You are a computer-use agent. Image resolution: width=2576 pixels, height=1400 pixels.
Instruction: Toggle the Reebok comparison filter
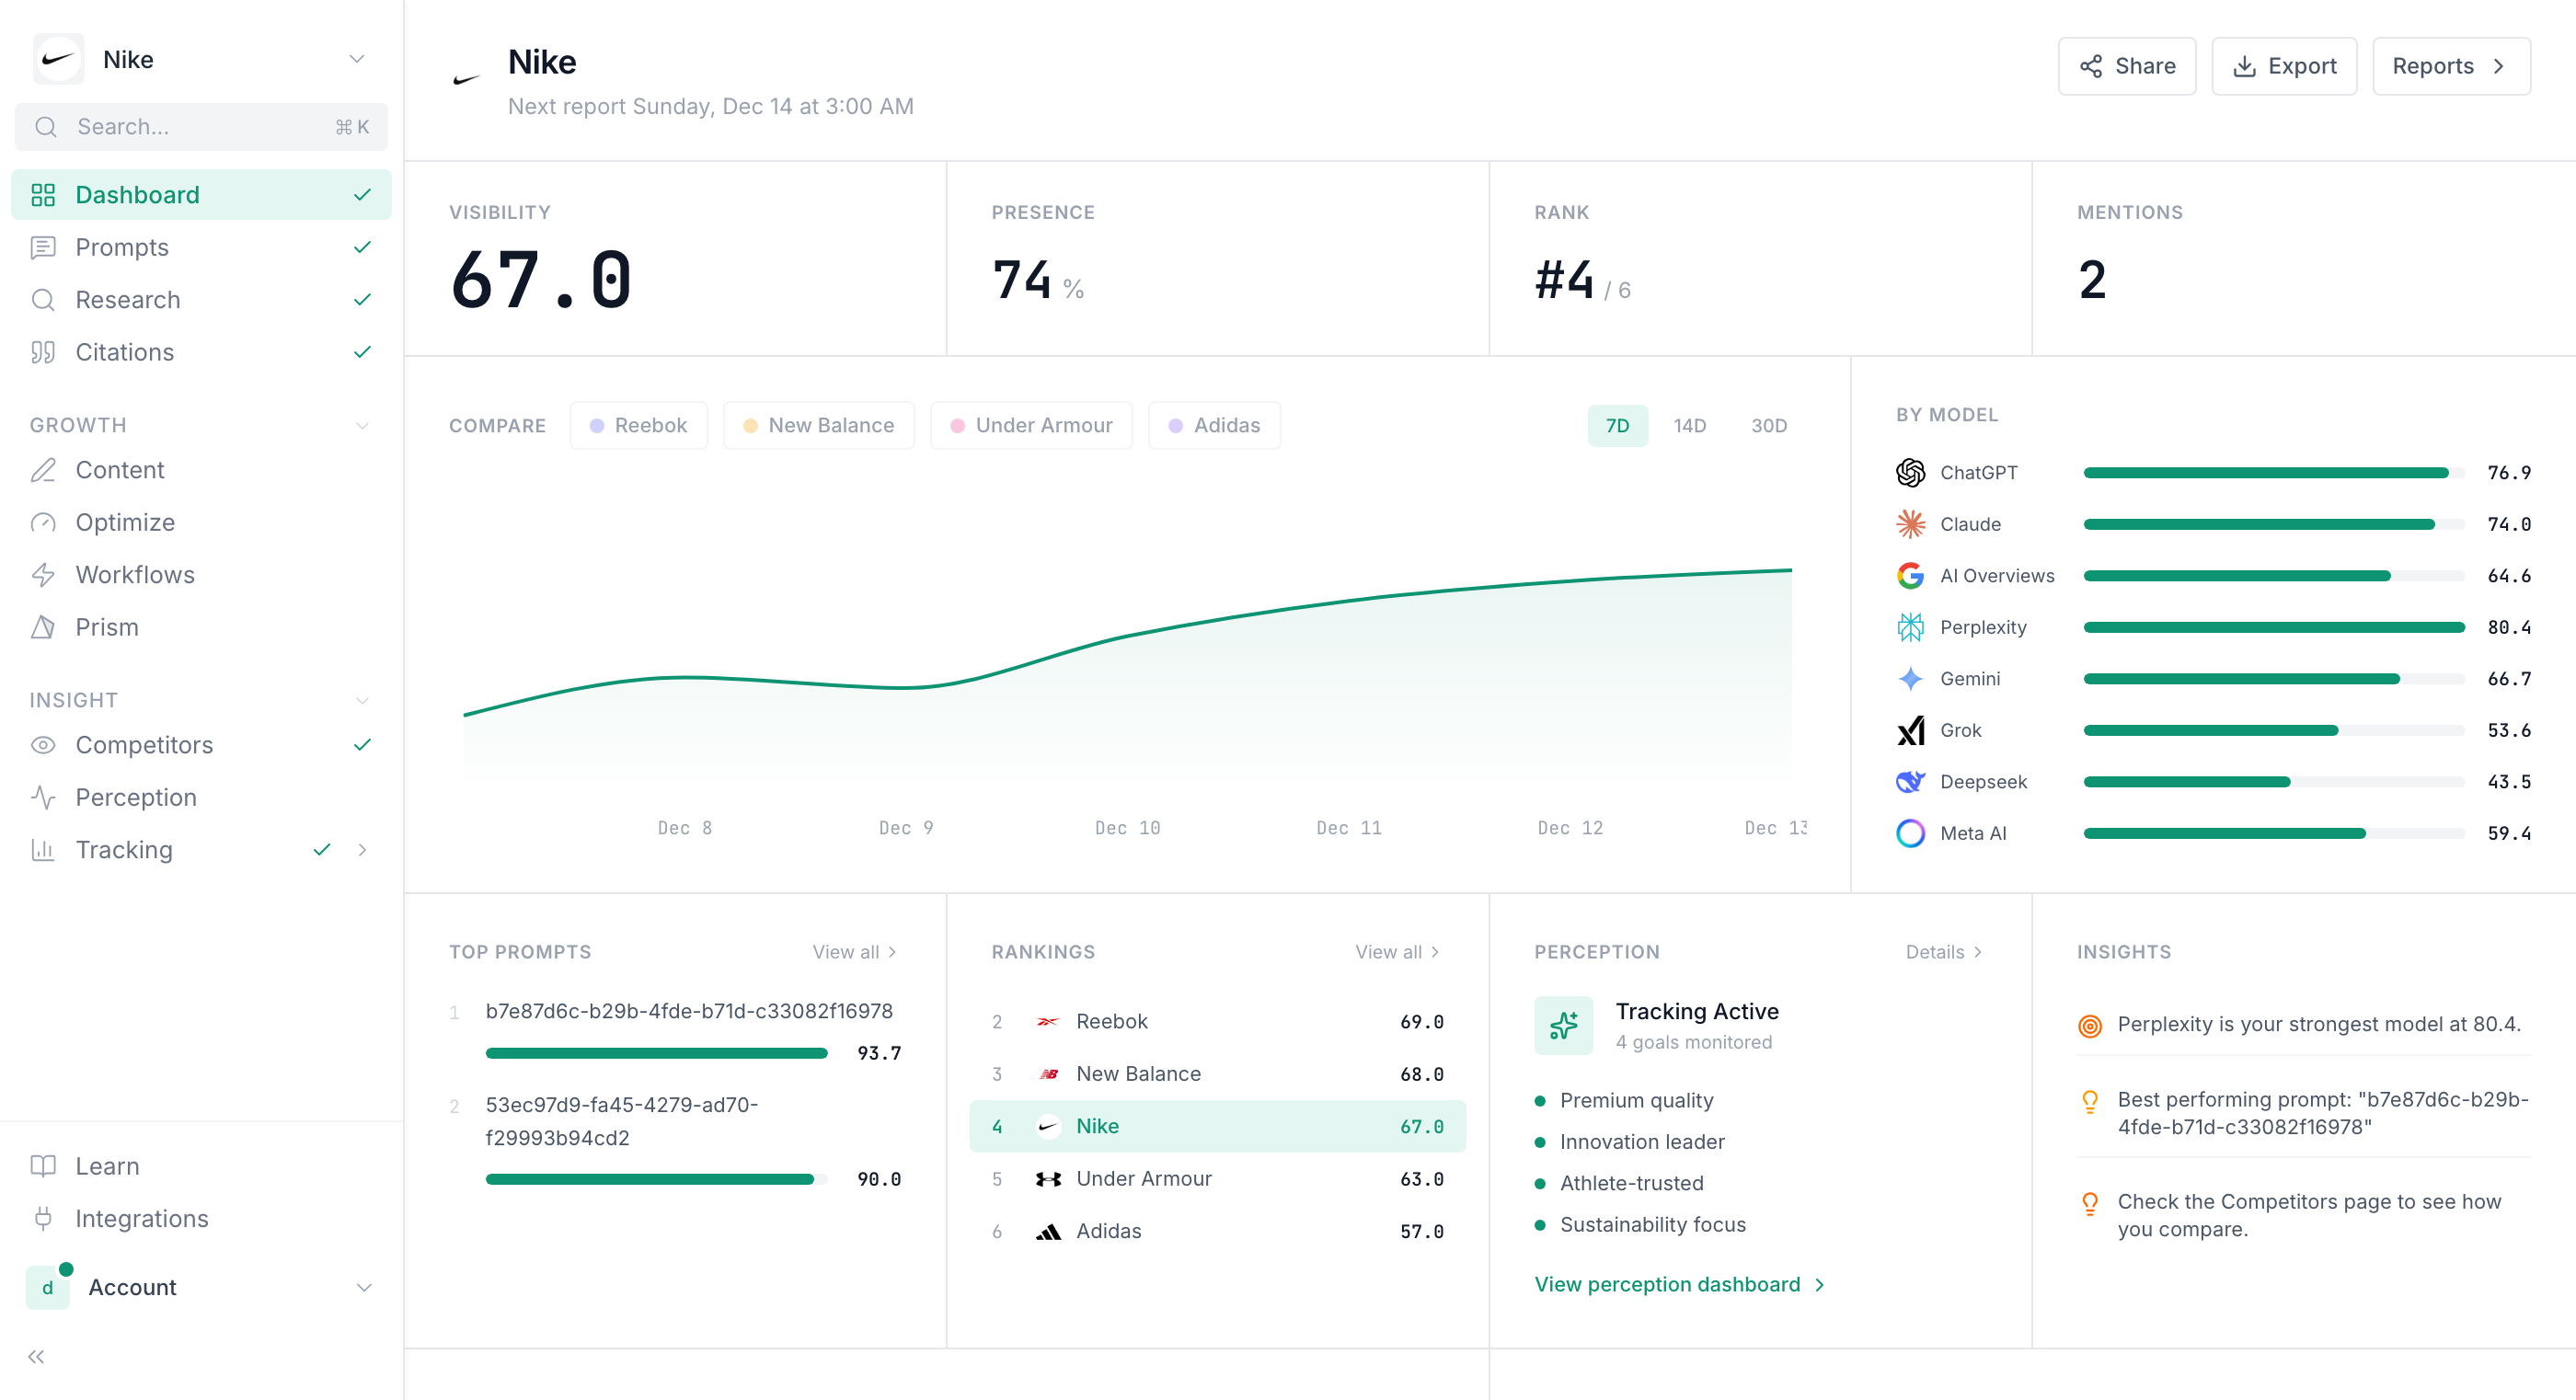[639, 425]
